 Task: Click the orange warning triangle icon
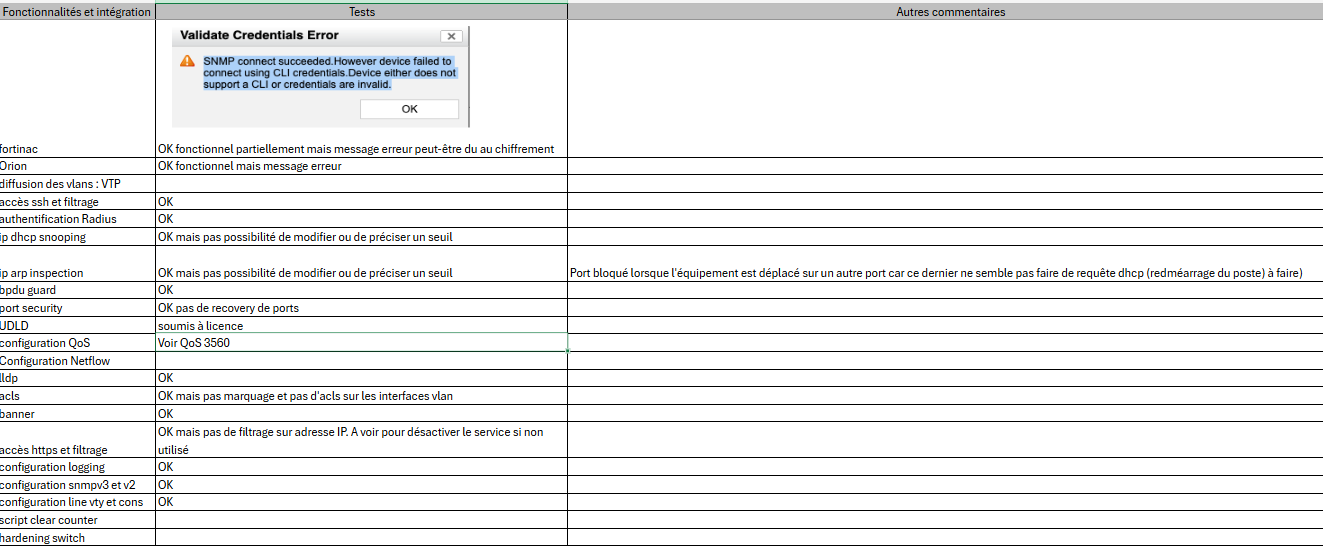pos(187,61)
